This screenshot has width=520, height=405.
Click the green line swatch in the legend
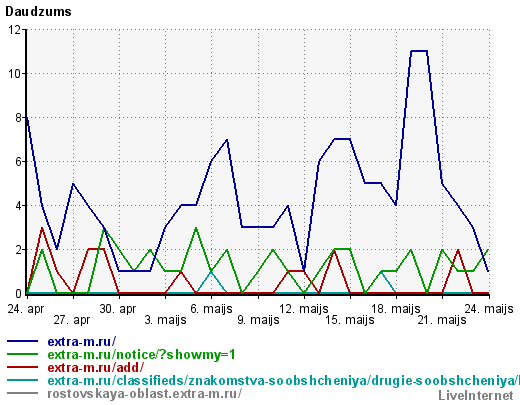[x=22, y=354]
